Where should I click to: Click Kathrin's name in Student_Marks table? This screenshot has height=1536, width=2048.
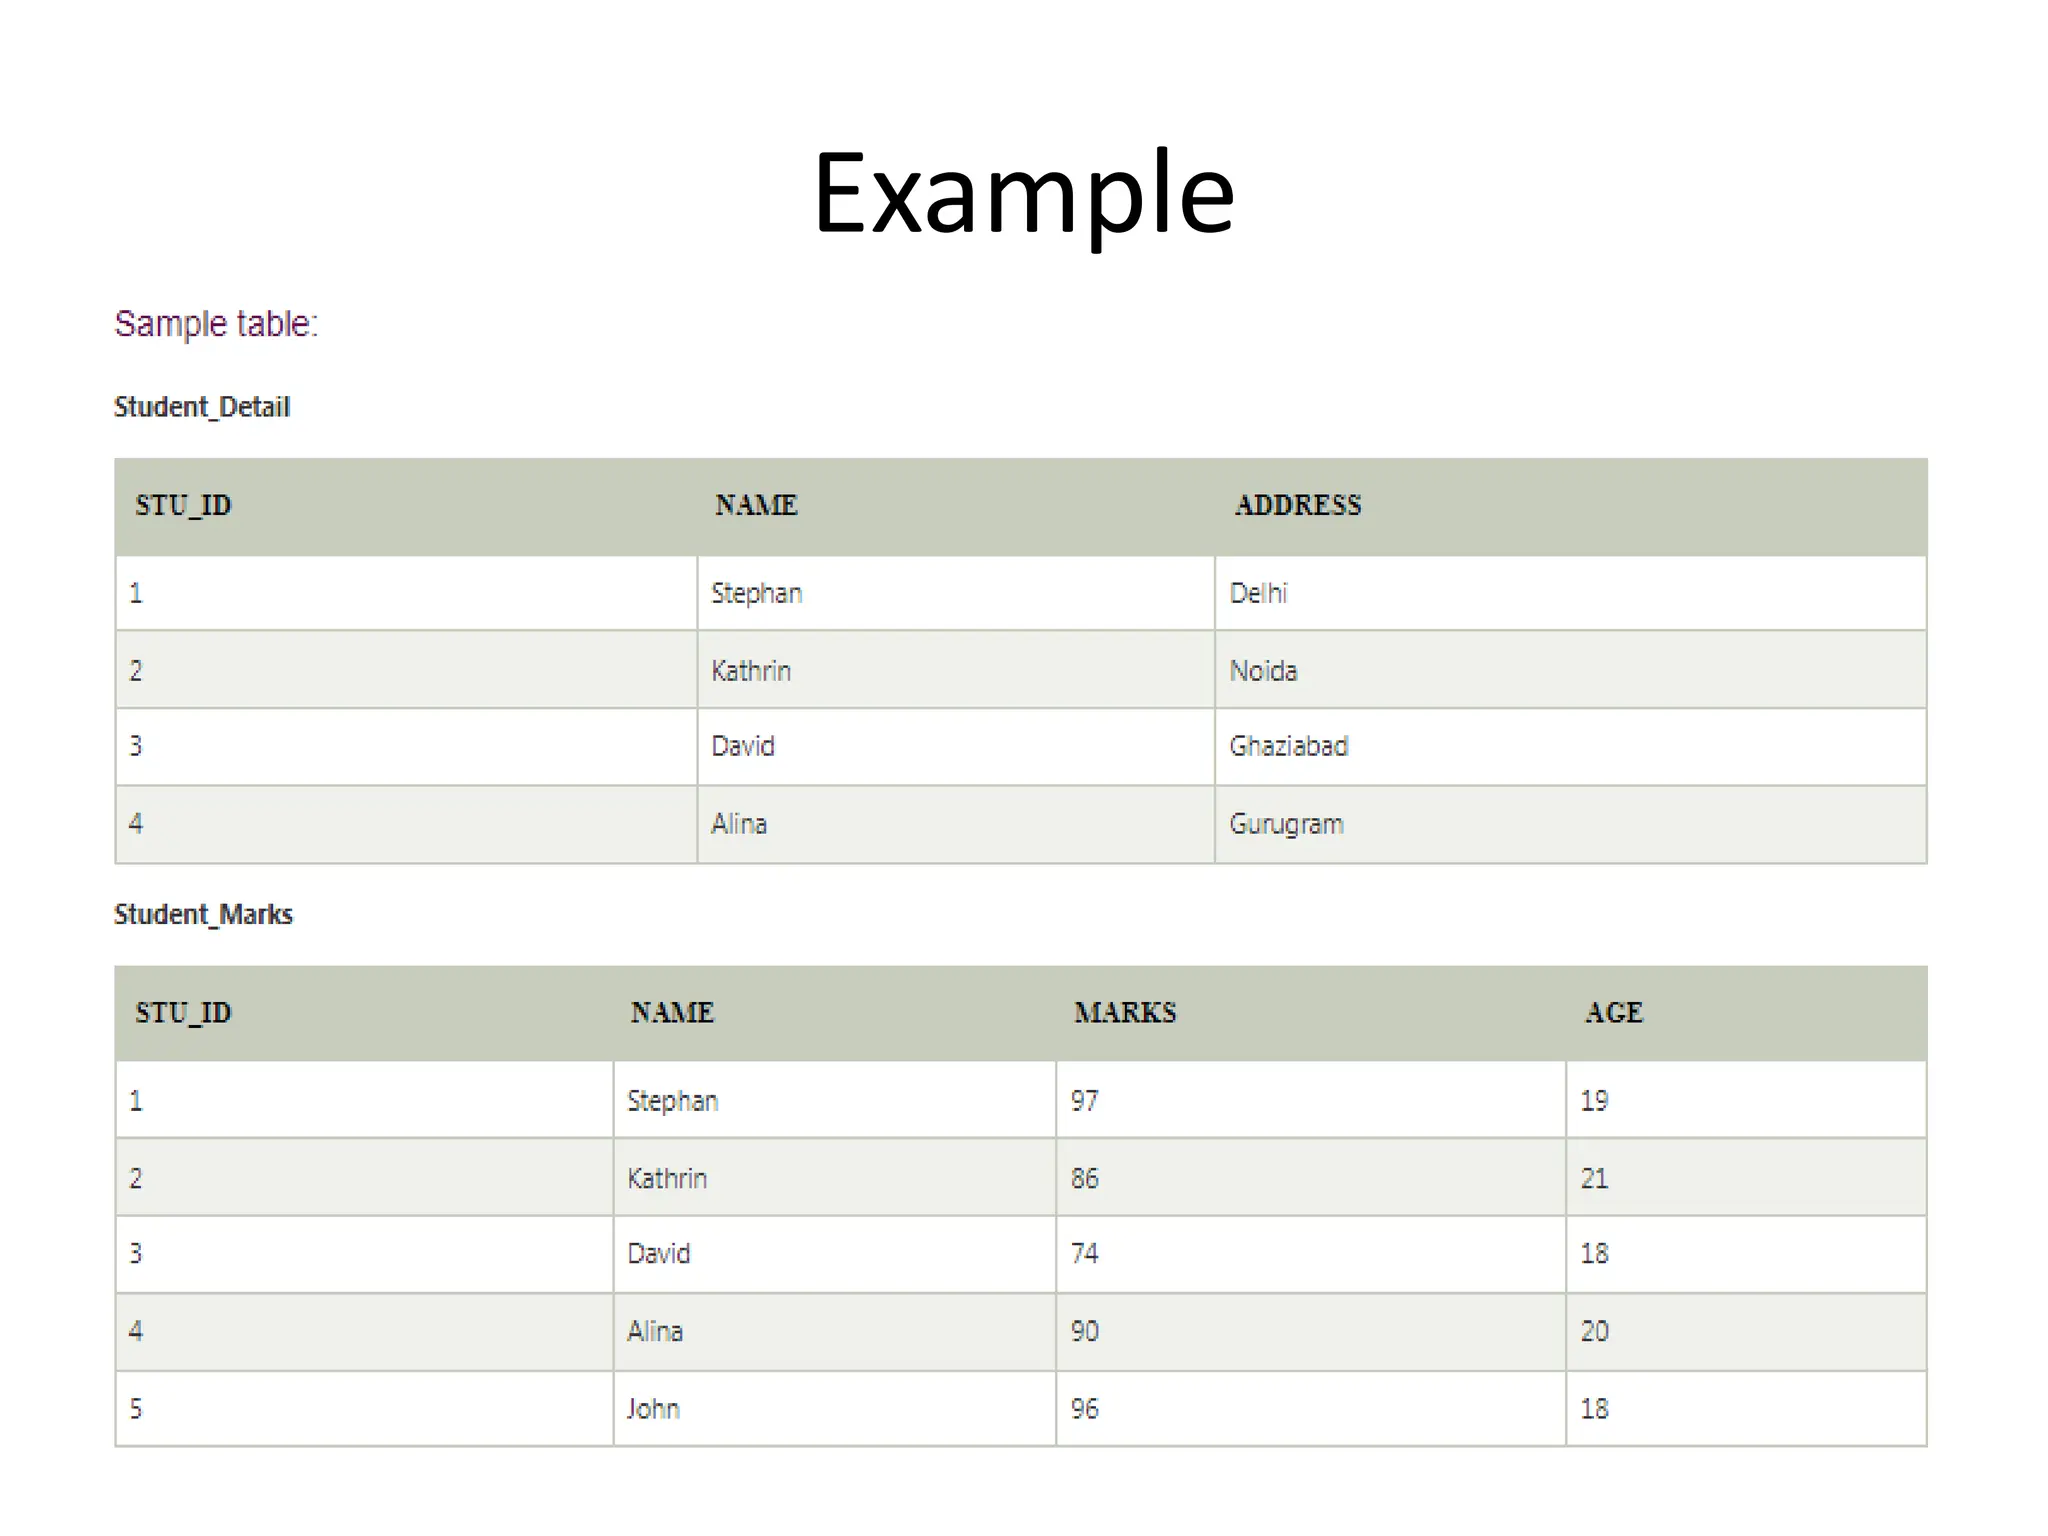pos(667,1179)
